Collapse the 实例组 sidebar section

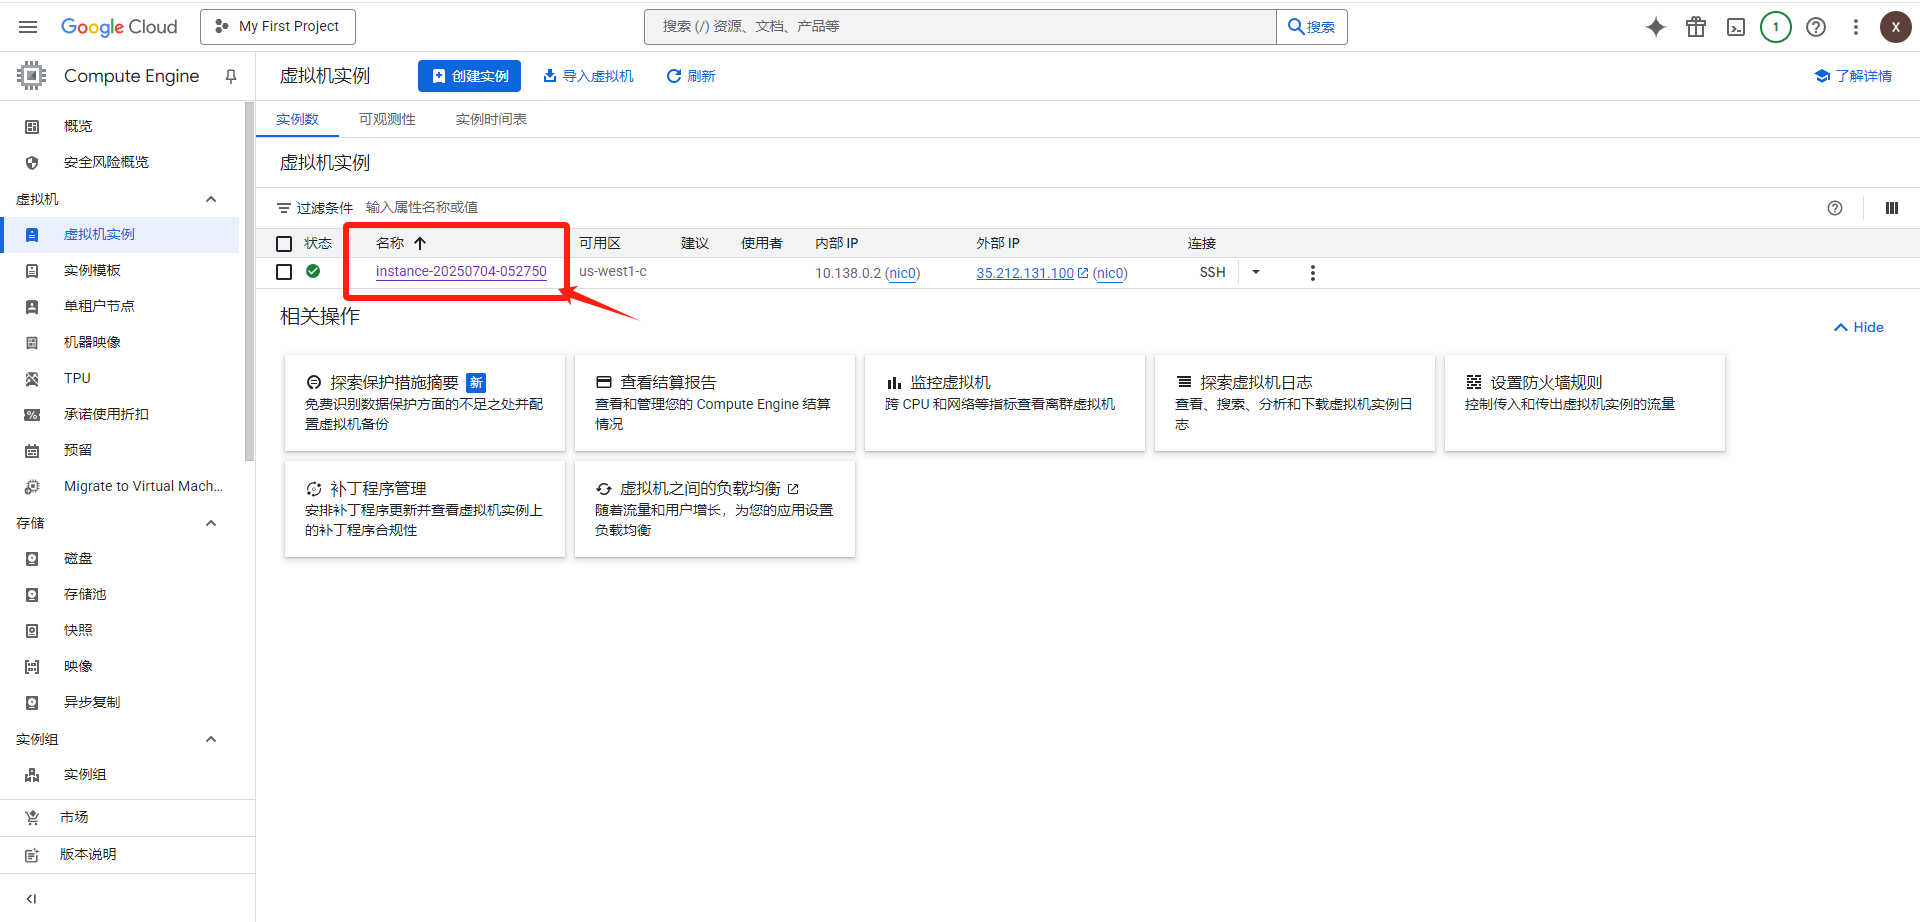click(211, 739)
